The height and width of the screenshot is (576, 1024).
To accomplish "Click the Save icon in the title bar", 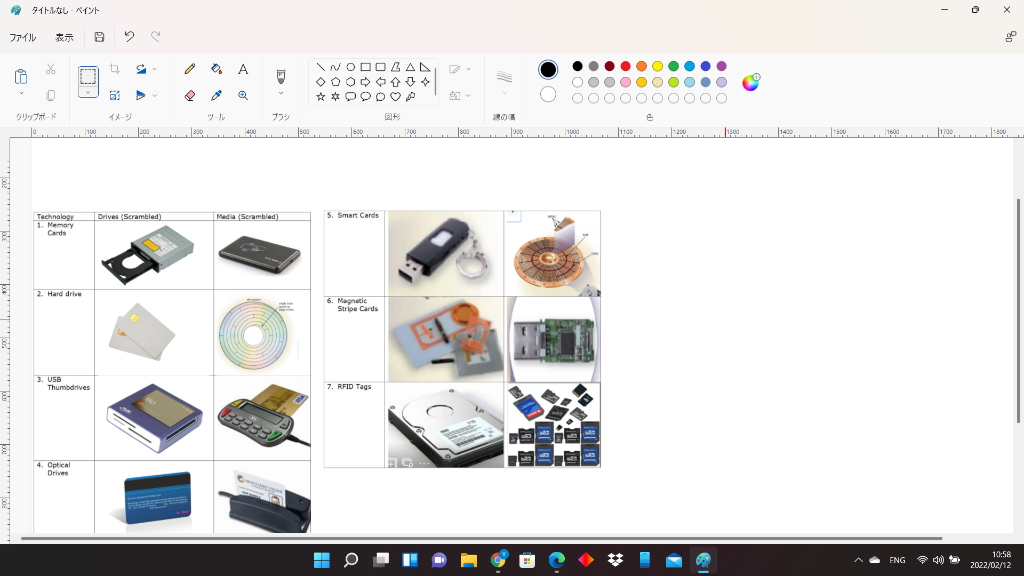I will (x=97, y=36).
